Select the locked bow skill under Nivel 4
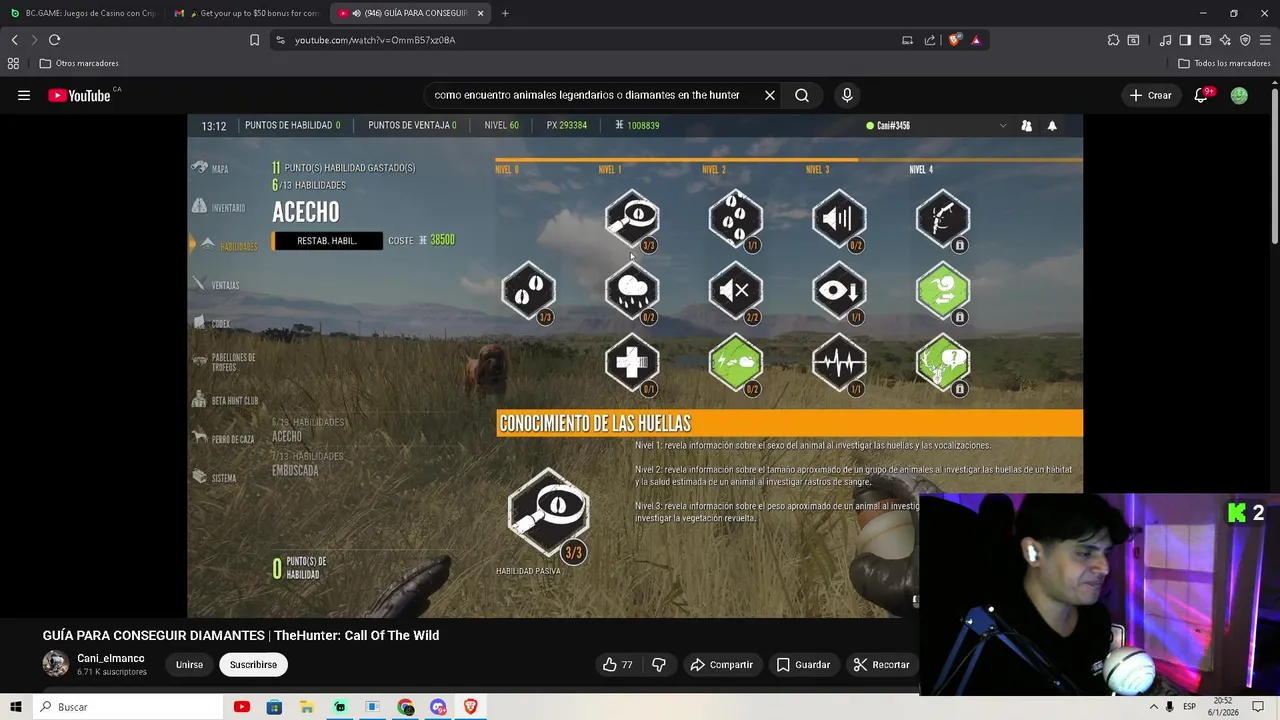 (x=943, y=218)
